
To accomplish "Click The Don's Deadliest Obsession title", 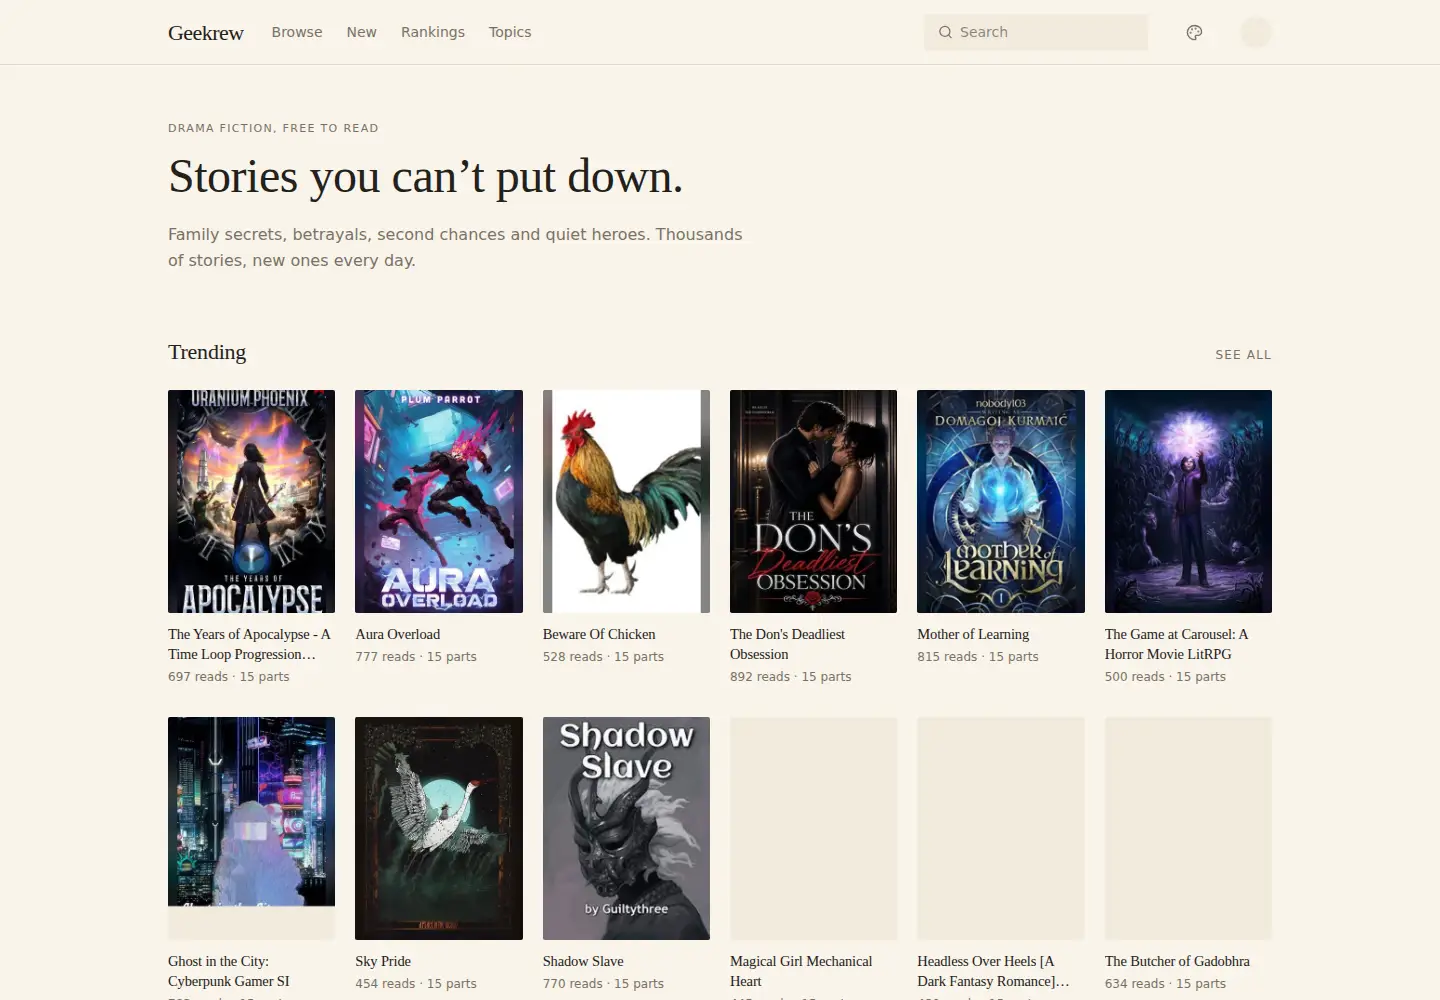I will point(787,644).
